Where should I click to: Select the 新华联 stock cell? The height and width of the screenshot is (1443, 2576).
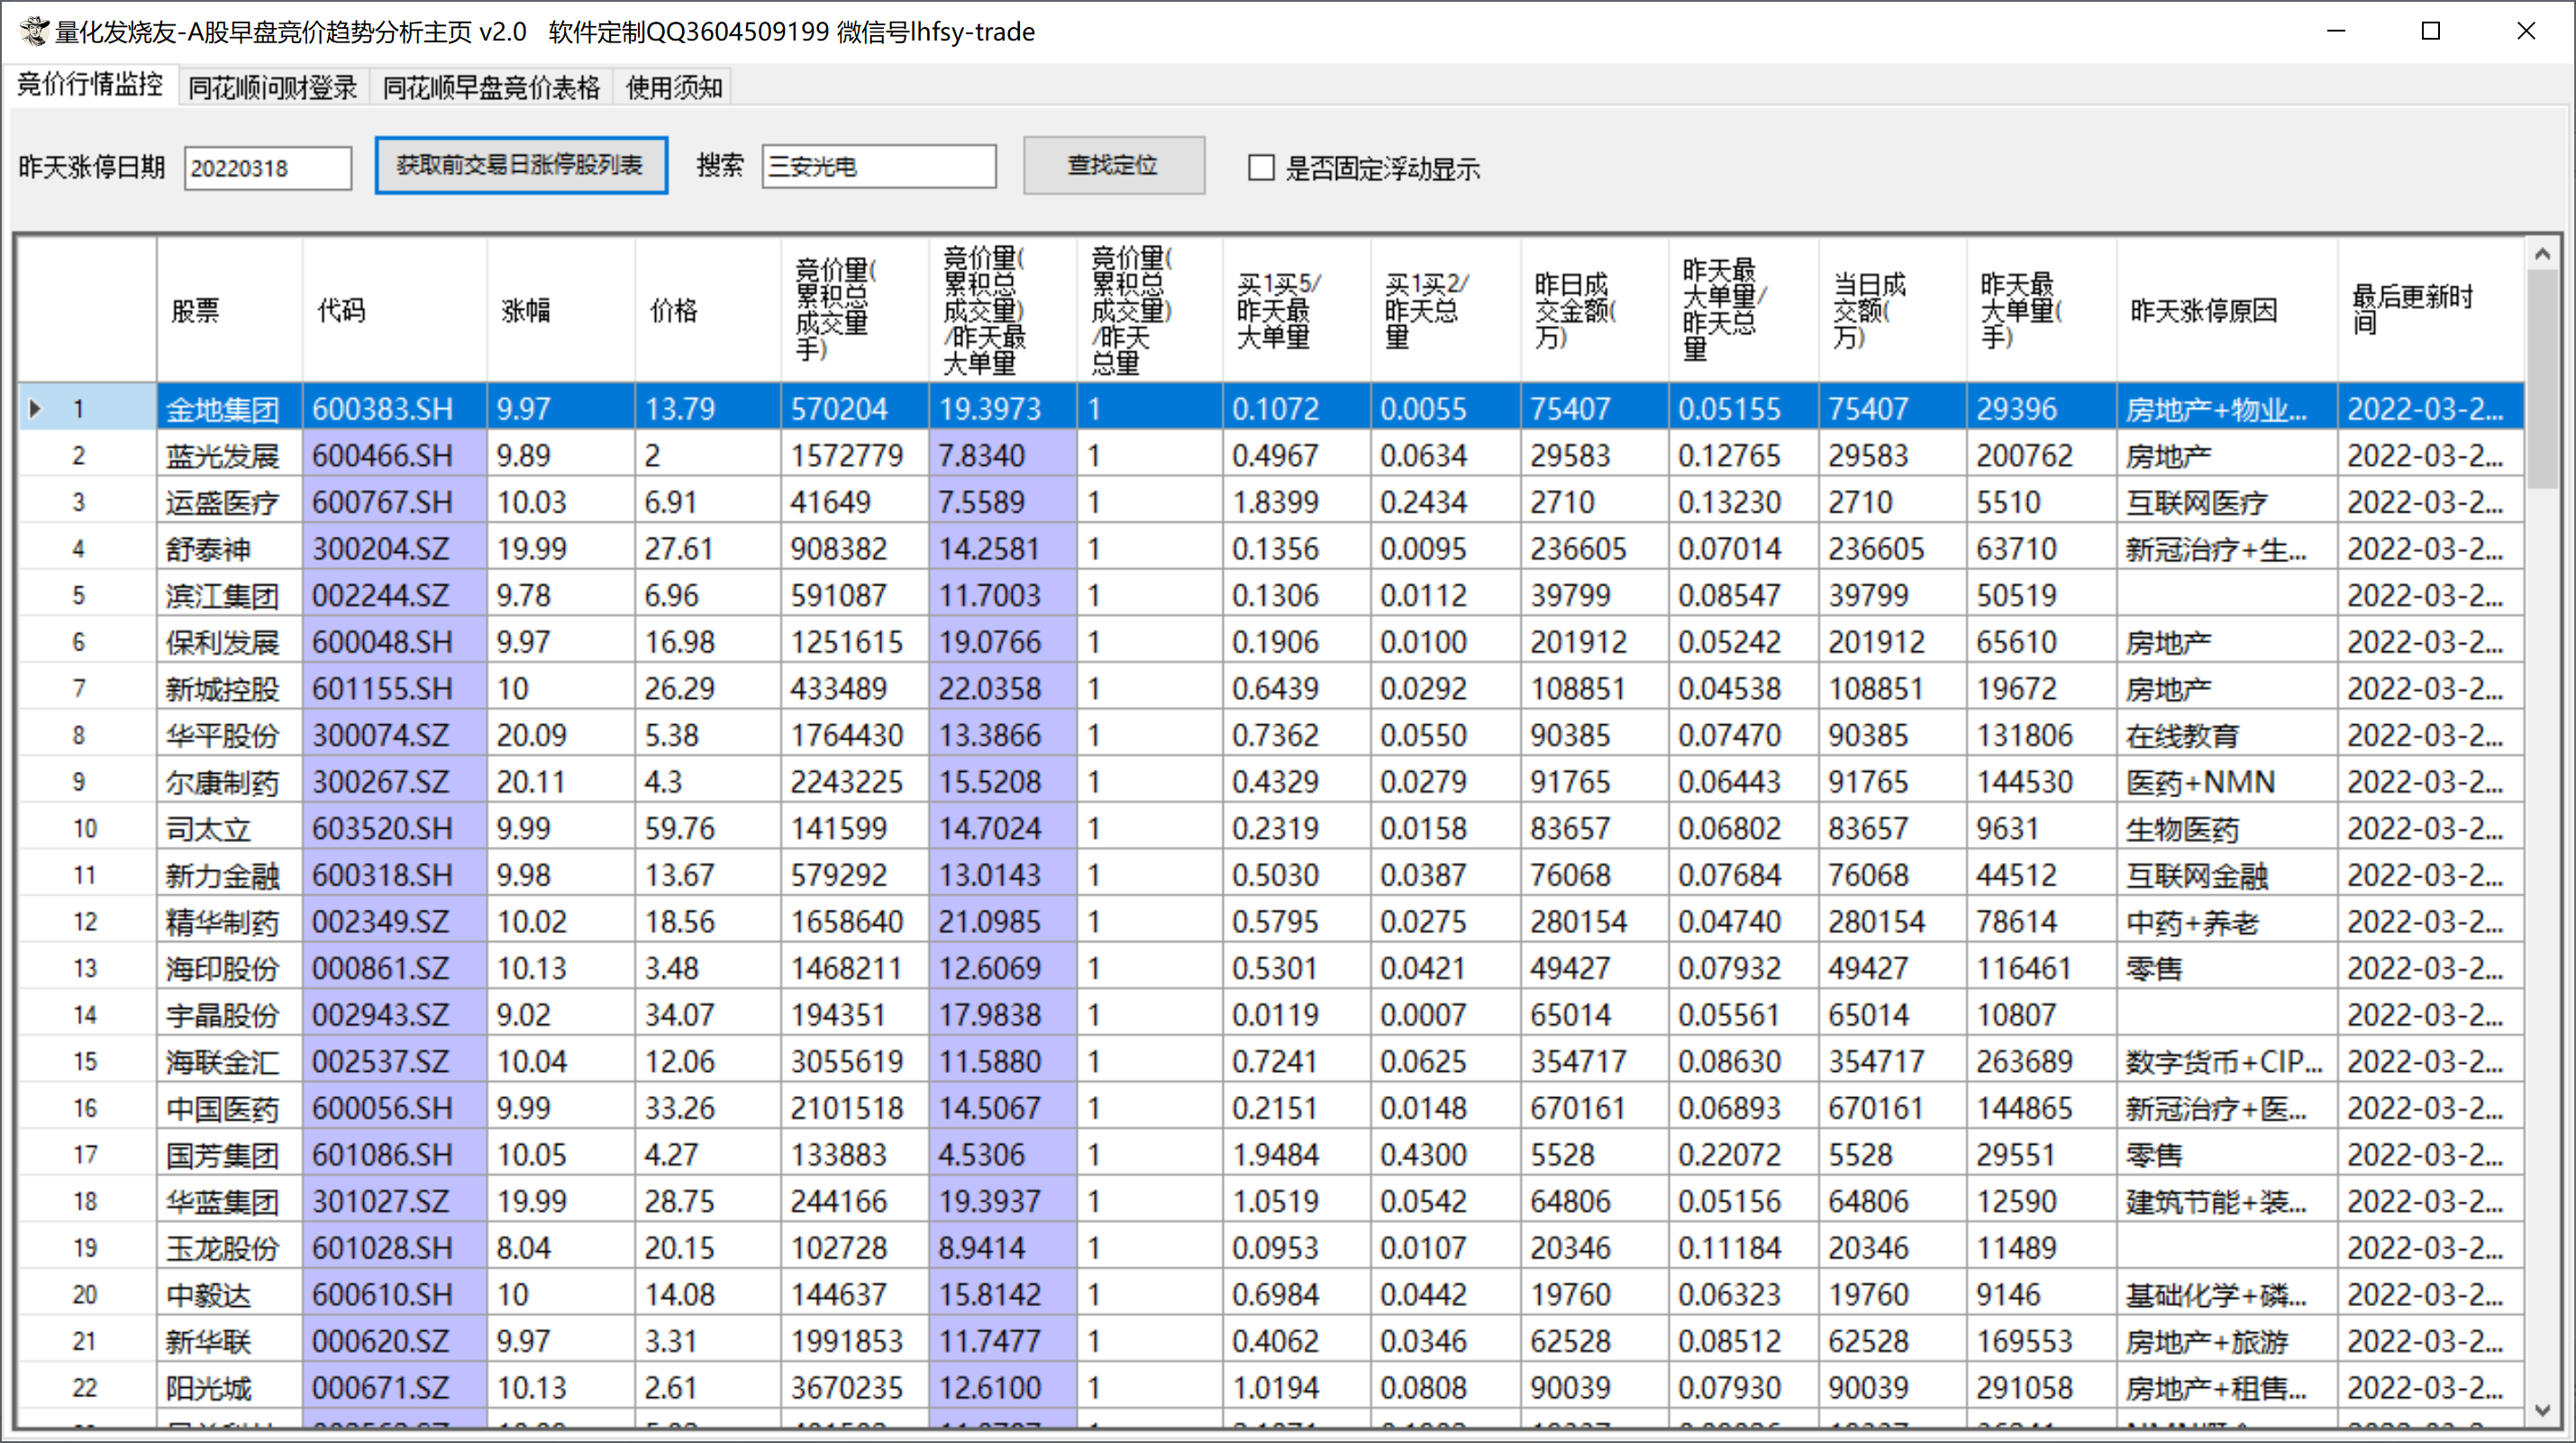coord(229,1341)
